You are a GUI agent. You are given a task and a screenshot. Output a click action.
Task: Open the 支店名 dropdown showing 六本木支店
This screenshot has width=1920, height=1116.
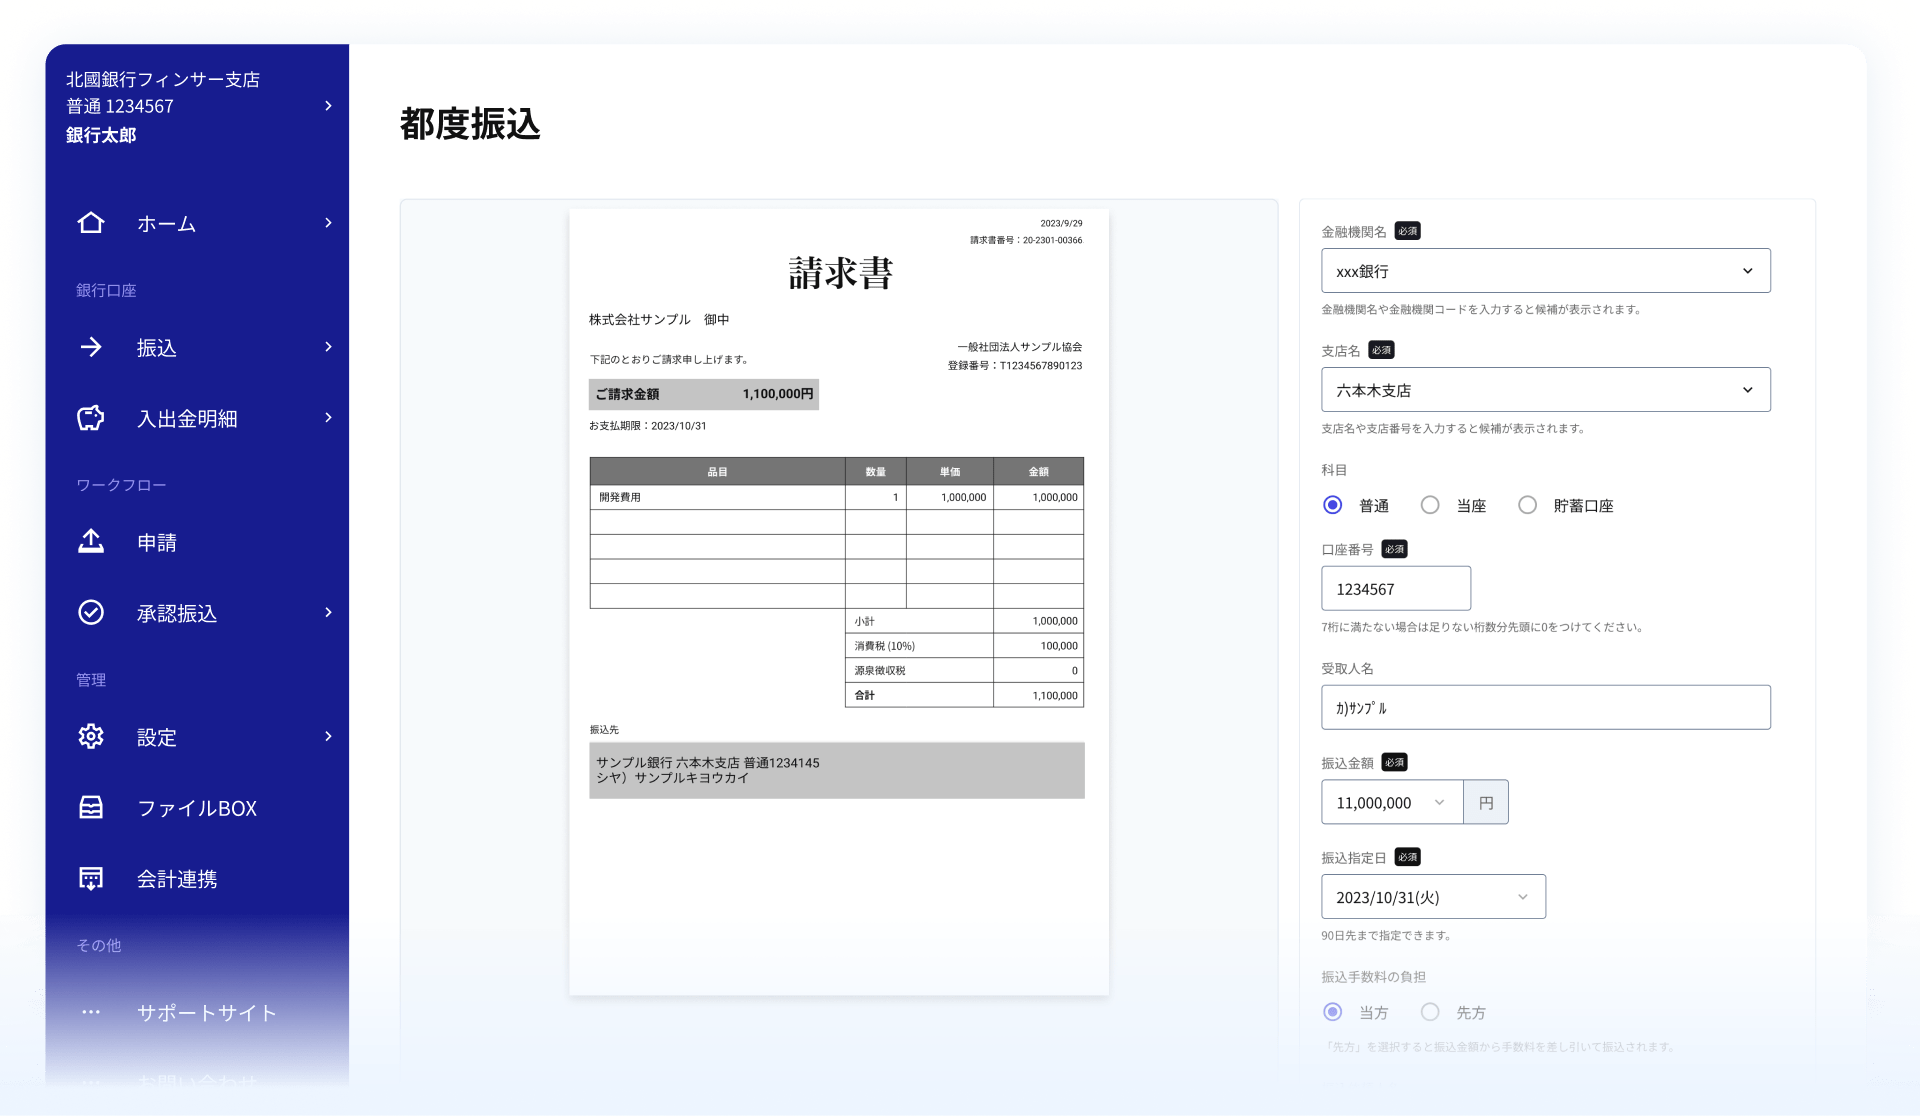[1545, 390]
